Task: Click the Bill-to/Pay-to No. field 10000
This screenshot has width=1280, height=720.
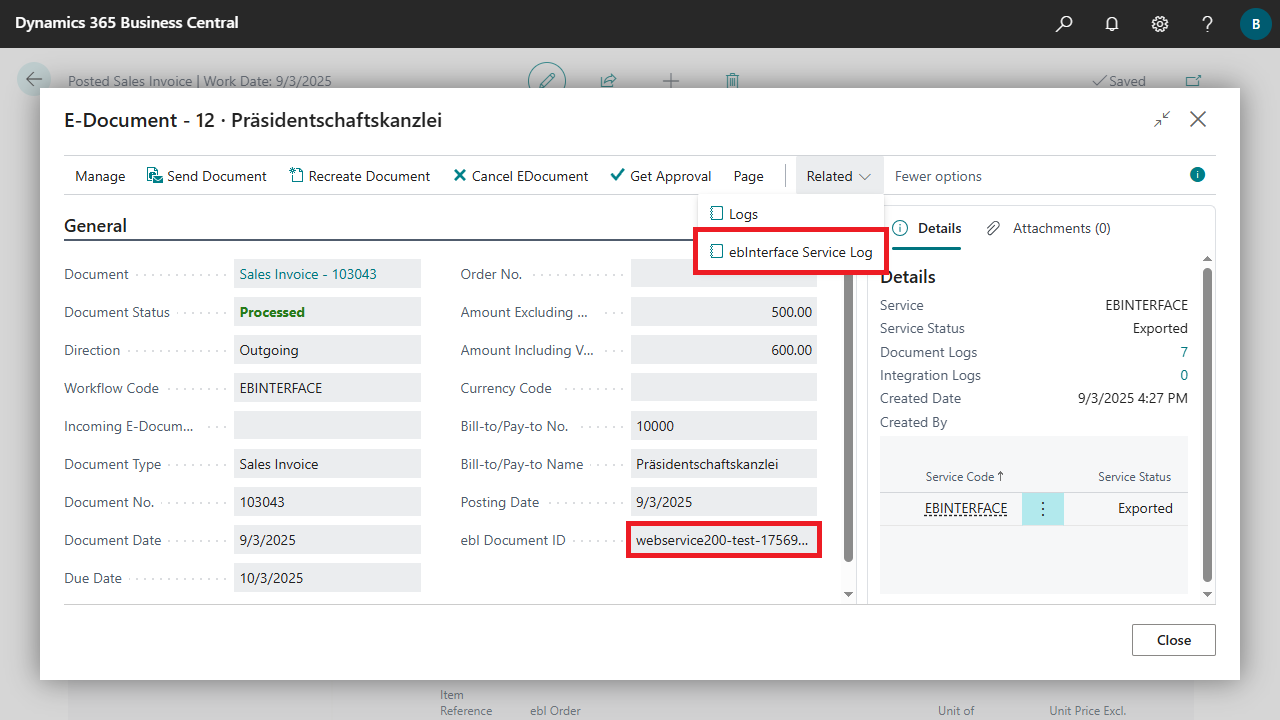Action: [724, 426]
